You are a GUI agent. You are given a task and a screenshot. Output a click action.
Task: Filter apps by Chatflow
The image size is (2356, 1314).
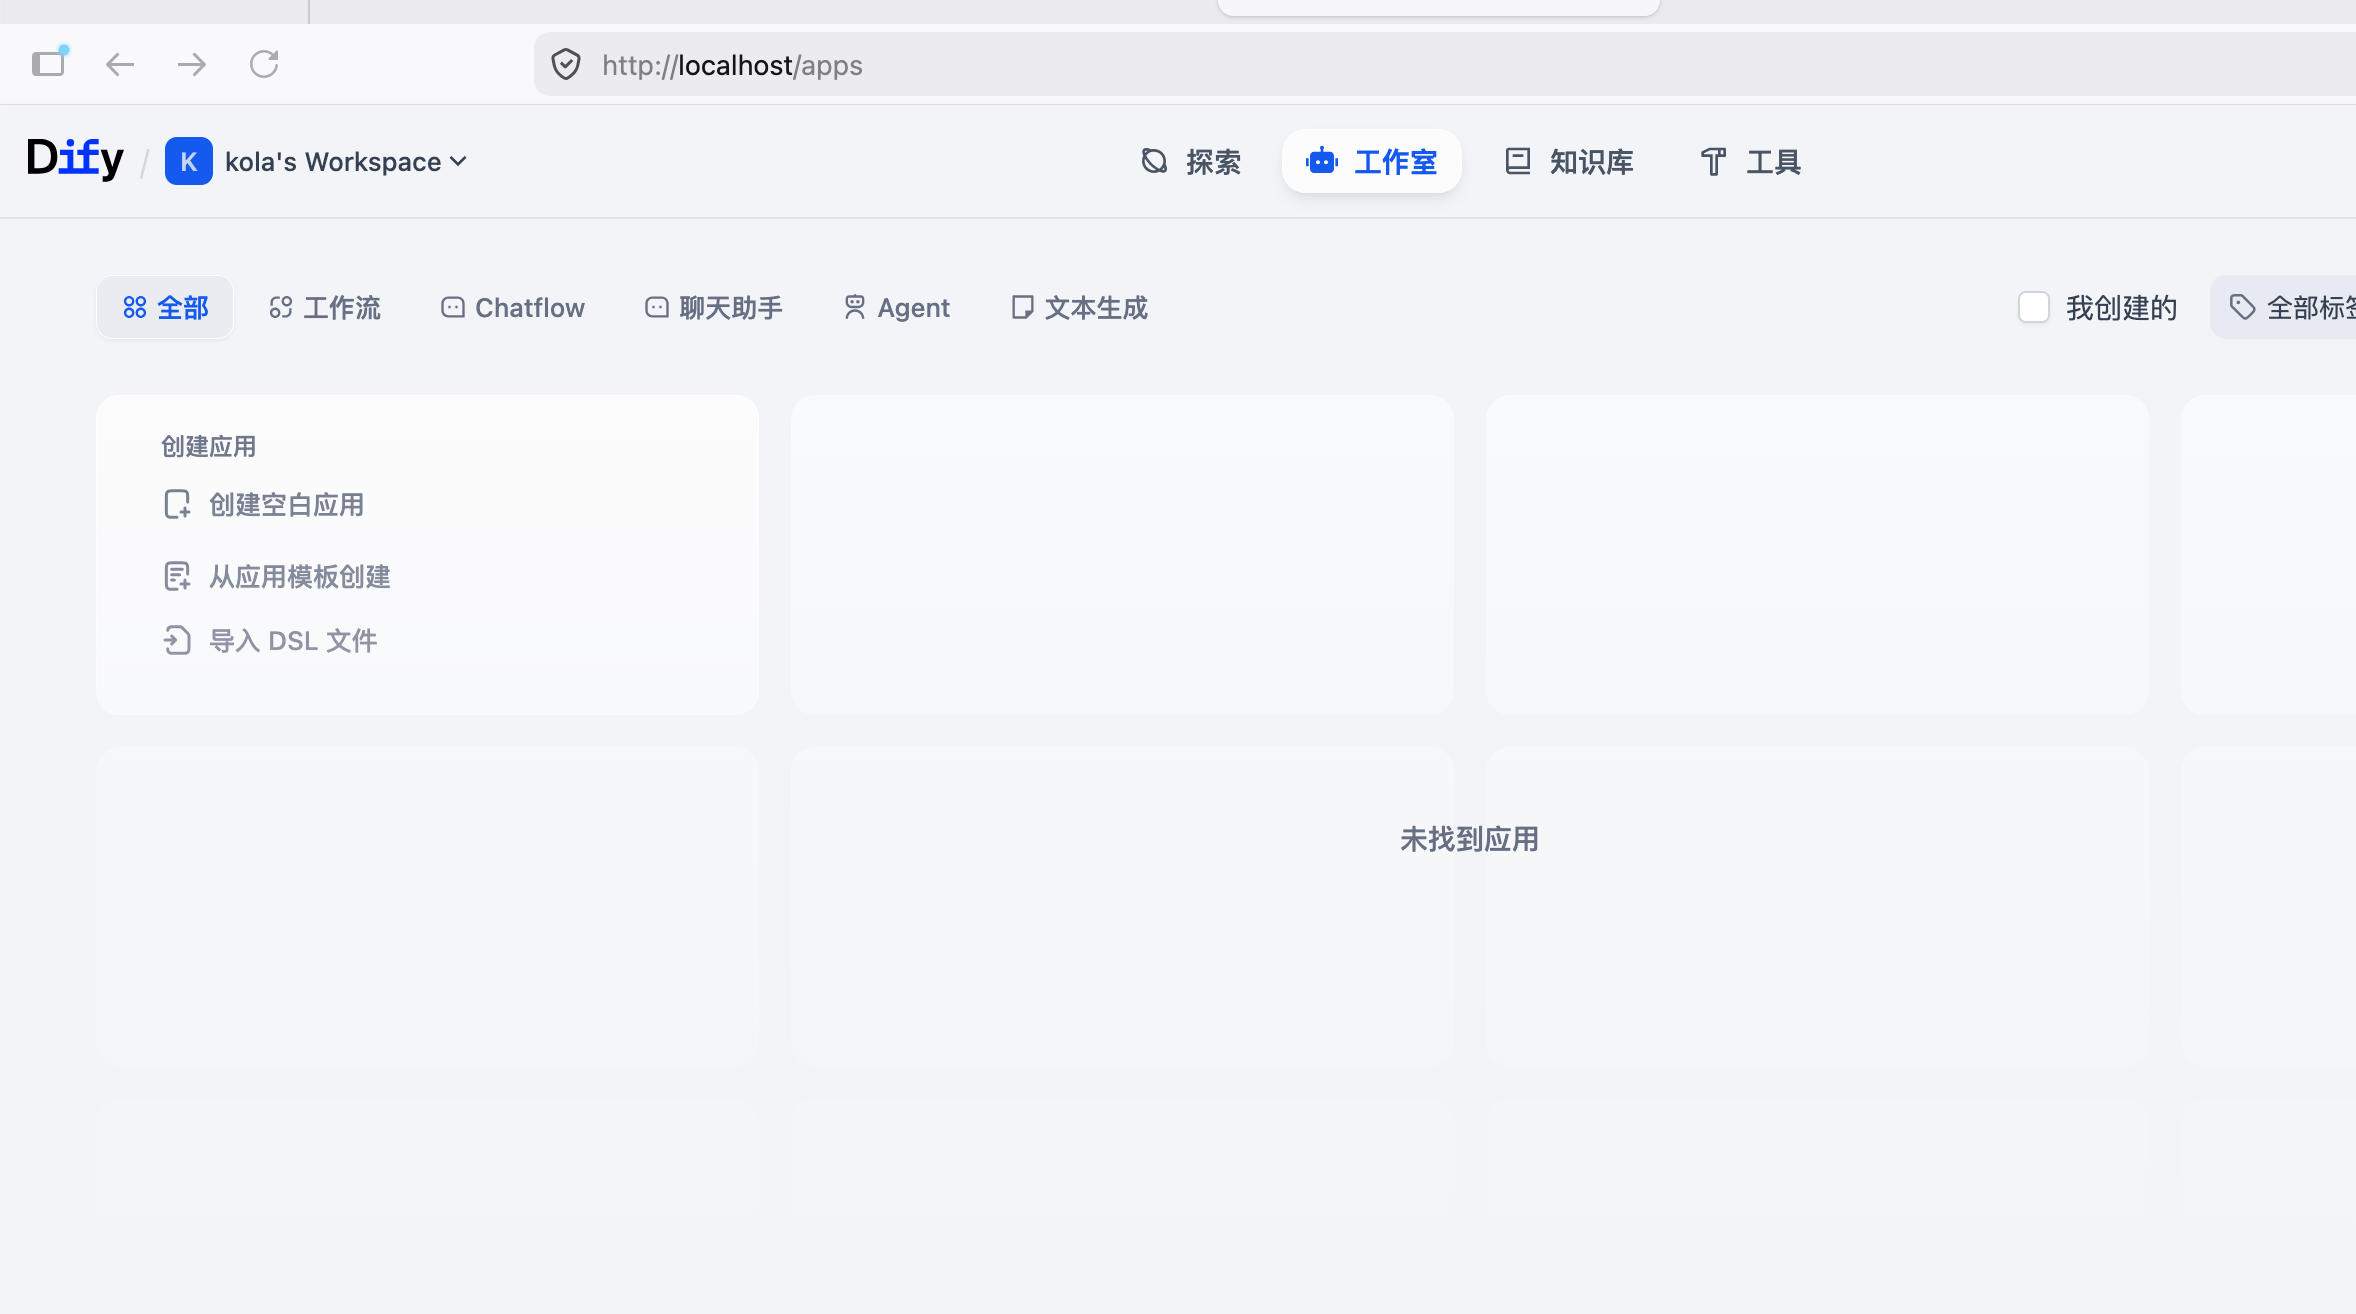pos(513,307)
